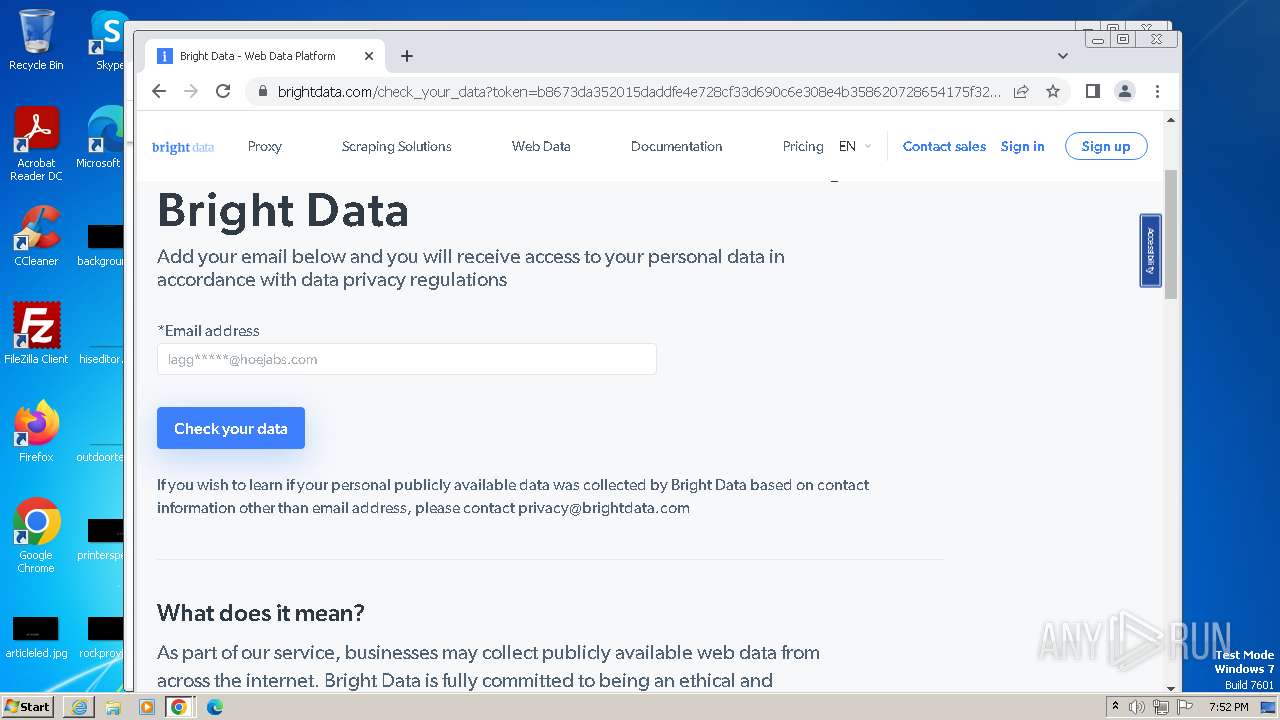
Task: Go to the Pricing page
Action: point(803,146)
